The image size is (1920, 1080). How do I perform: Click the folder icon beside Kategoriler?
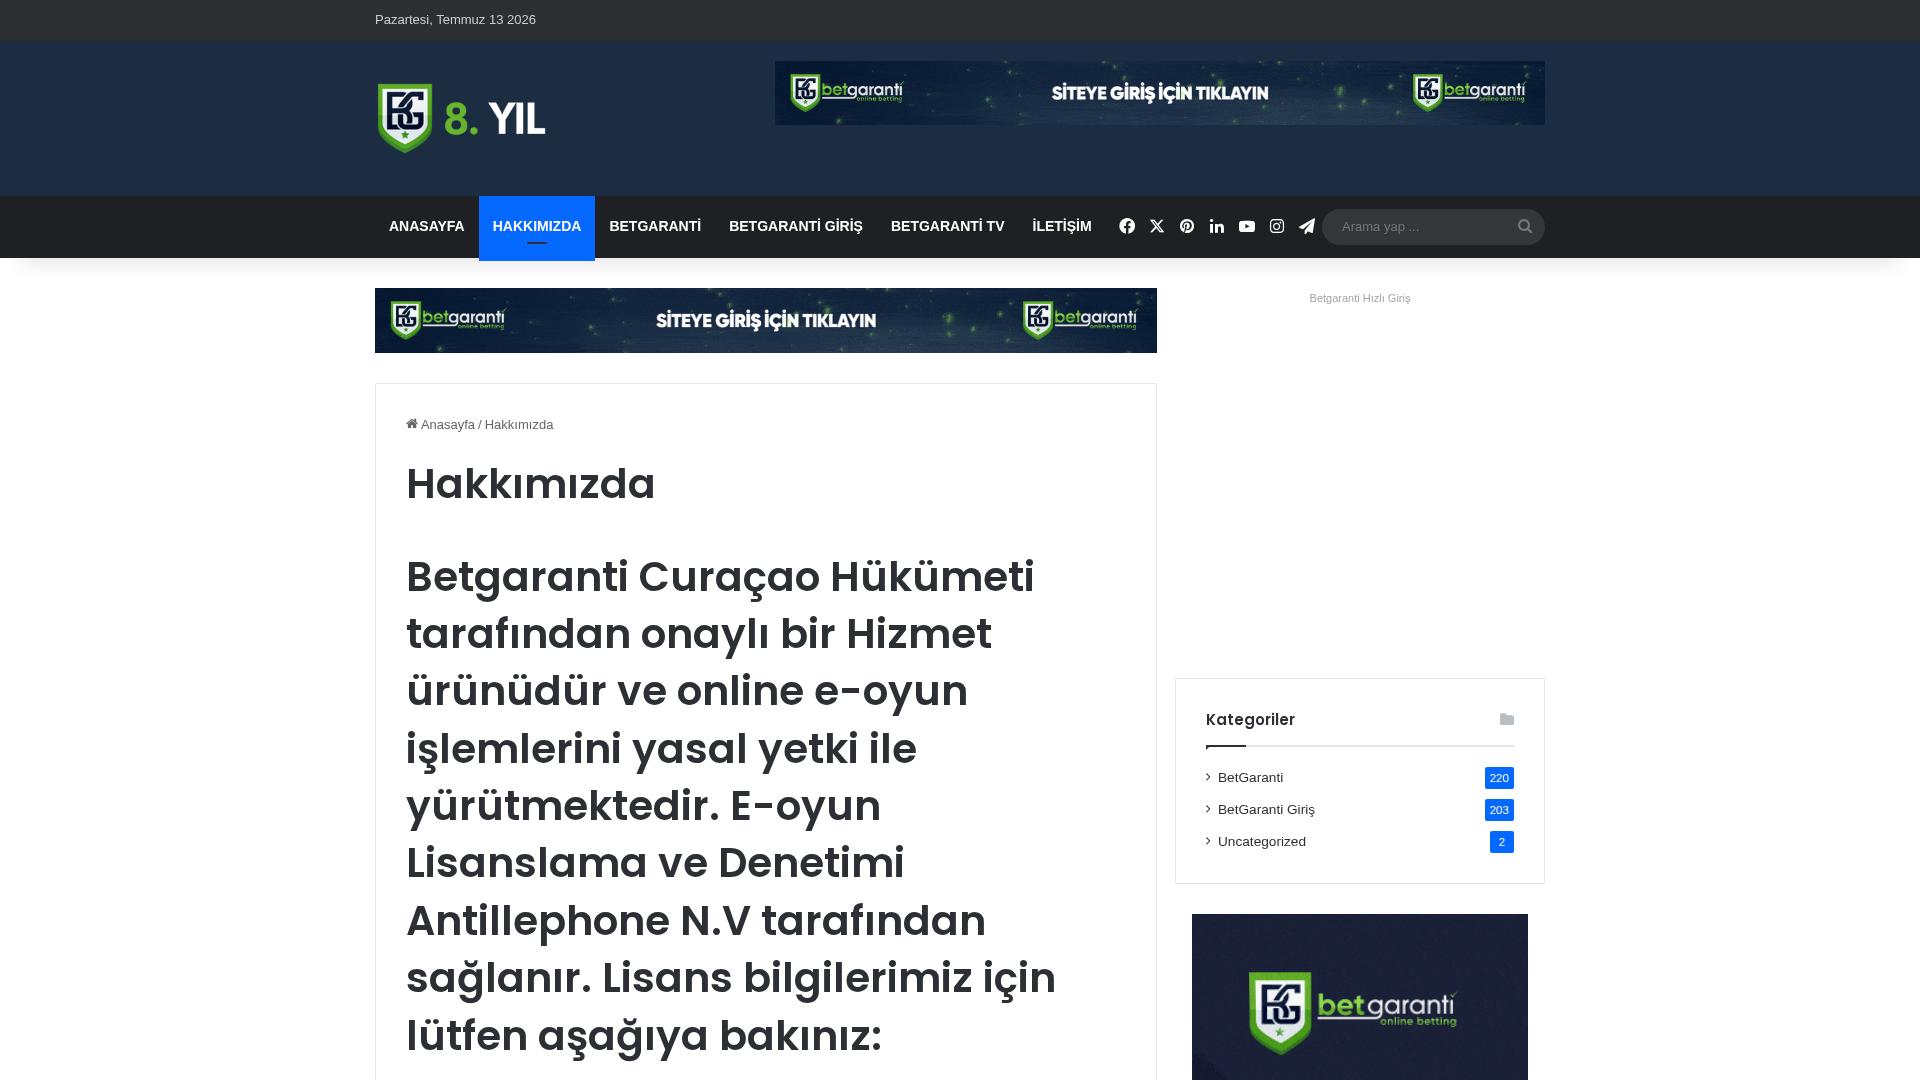point(1507,720)
